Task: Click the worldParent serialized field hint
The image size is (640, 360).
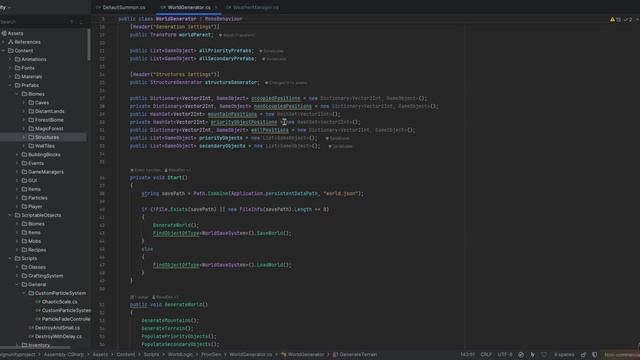Action: [x=237, y=36]
